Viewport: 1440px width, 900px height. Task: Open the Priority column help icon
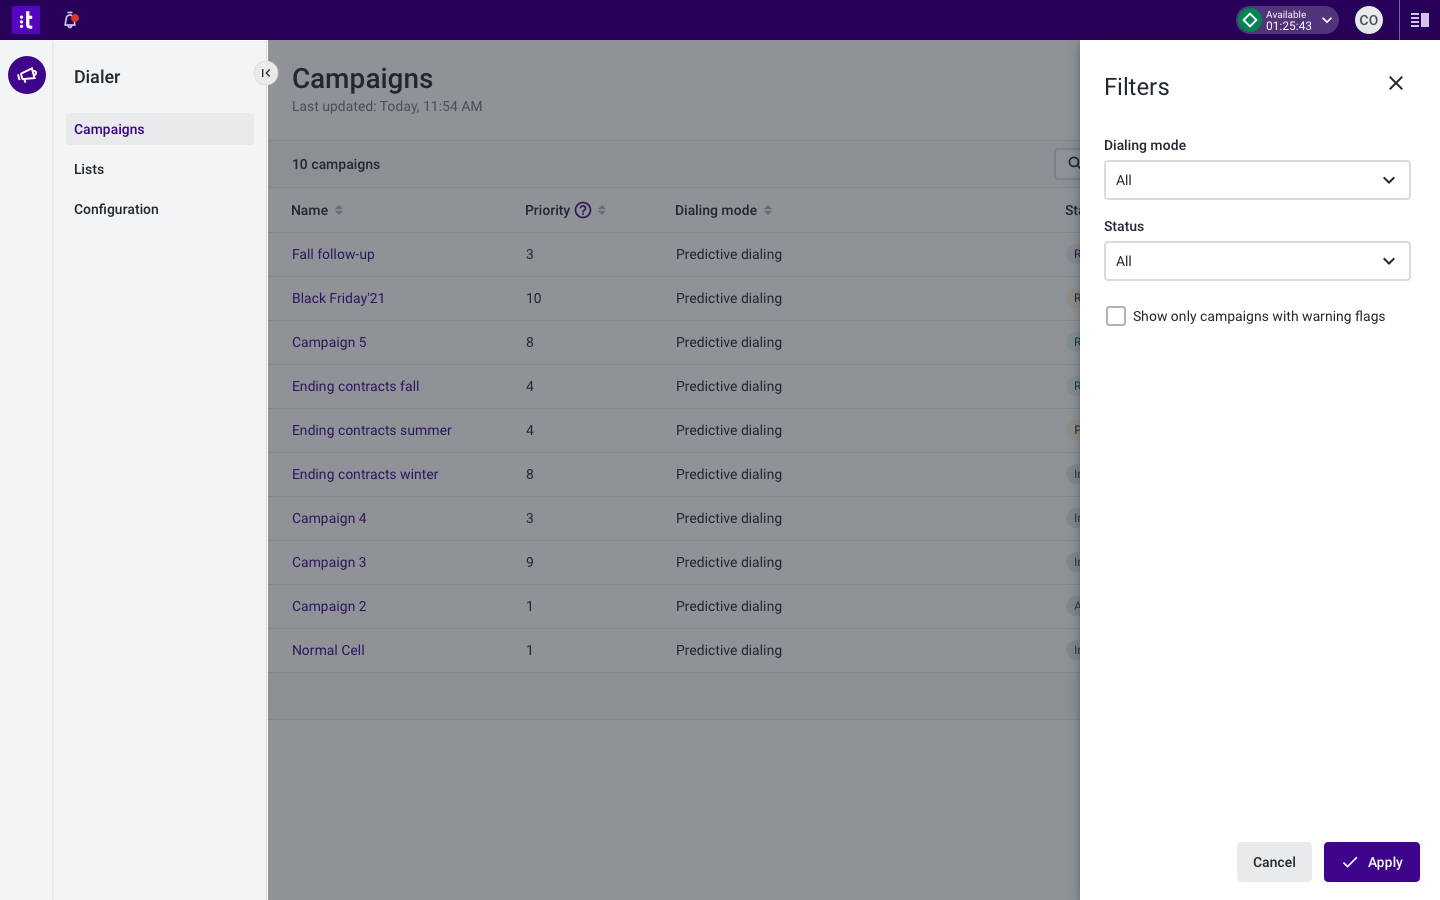(583, 210)
